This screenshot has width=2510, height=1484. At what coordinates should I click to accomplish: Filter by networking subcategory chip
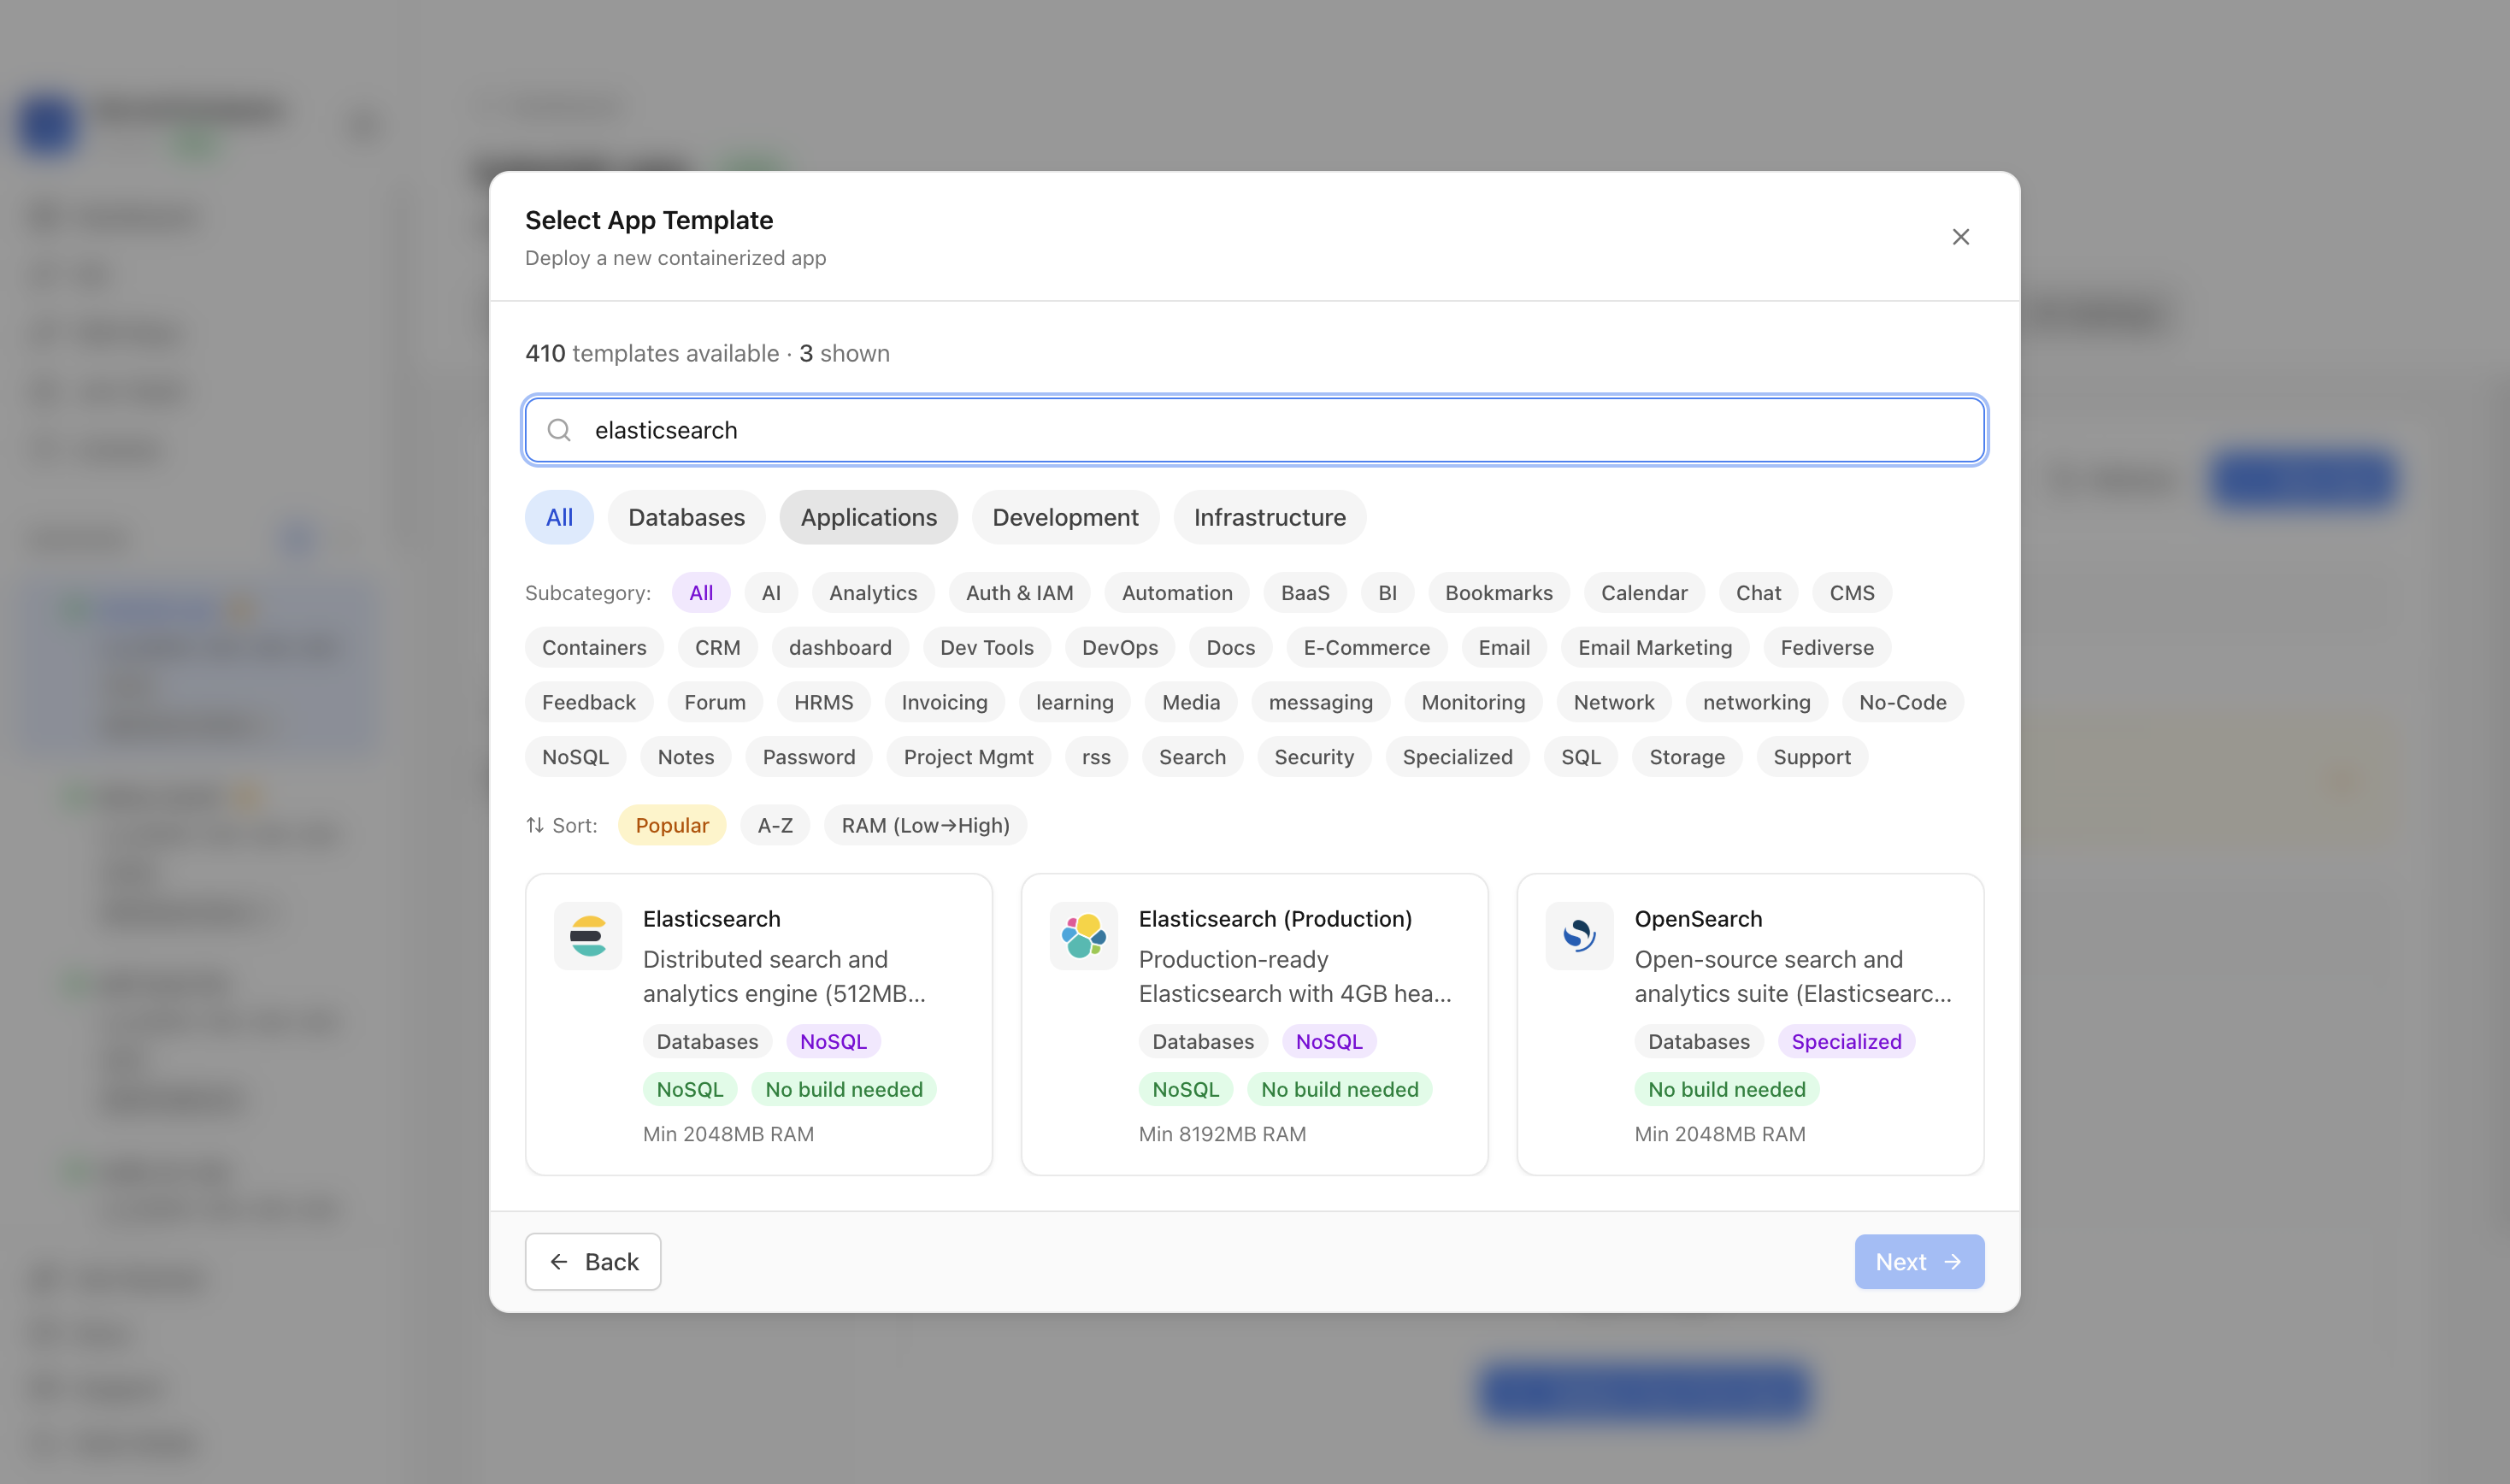click(1756, 702)
